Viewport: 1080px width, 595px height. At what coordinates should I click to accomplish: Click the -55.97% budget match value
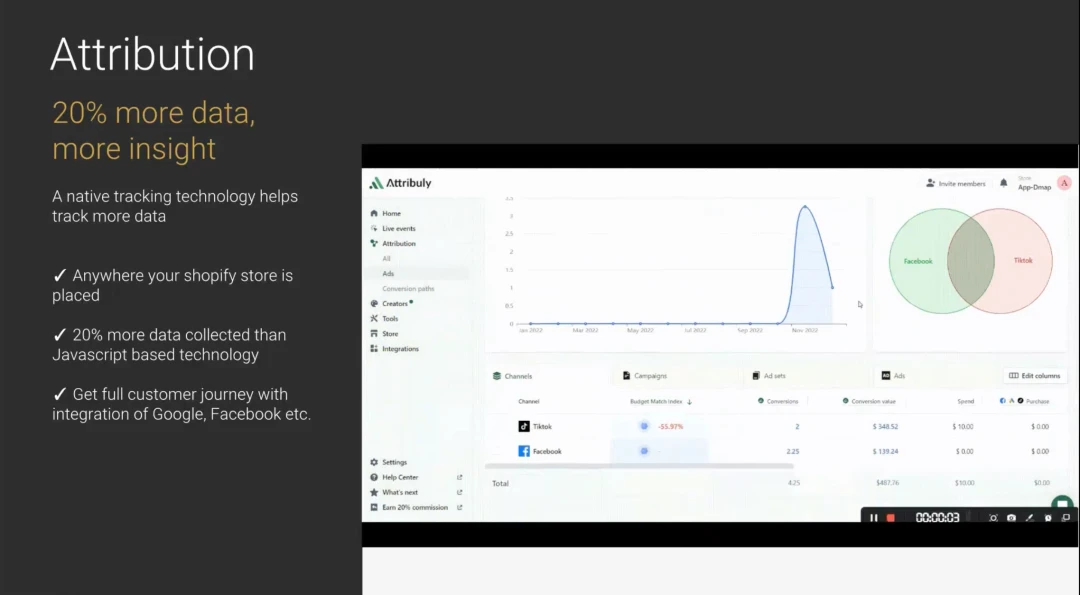[671, 427]
